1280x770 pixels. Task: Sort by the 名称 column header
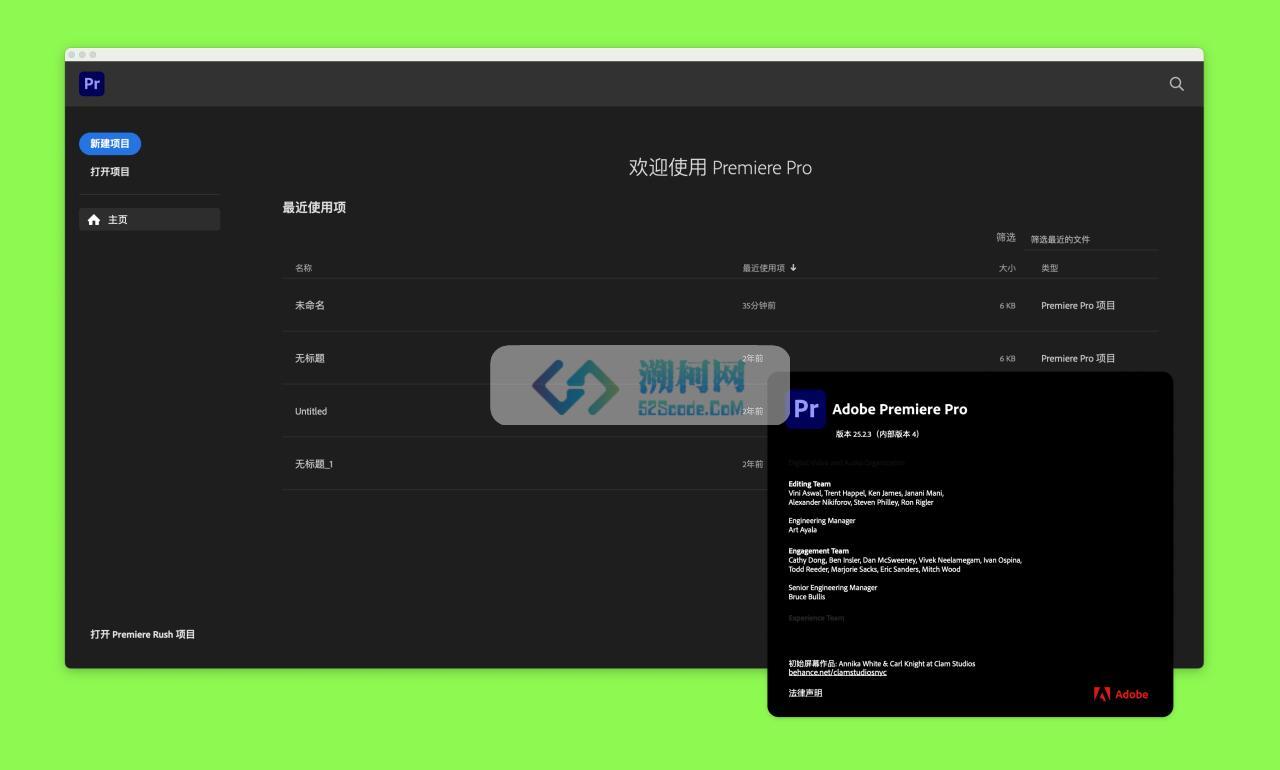[304, 268]
